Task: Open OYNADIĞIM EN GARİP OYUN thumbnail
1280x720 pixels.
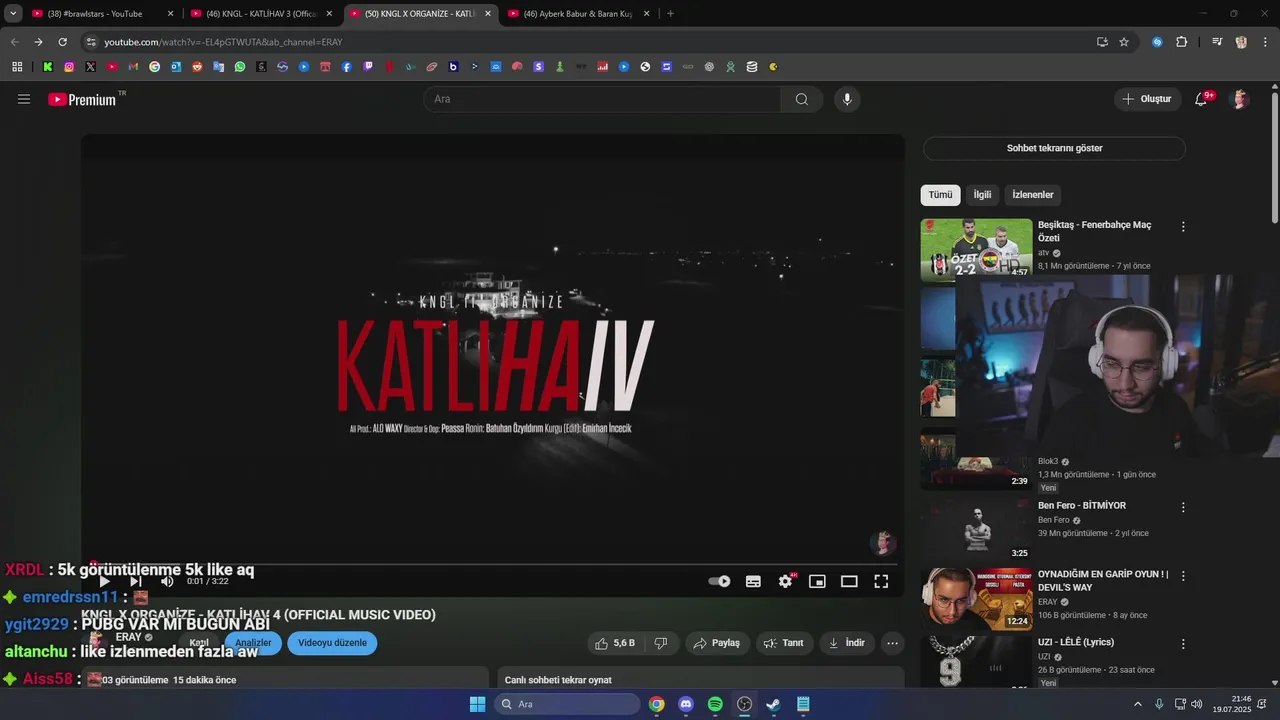Action: tap(976, 599)
